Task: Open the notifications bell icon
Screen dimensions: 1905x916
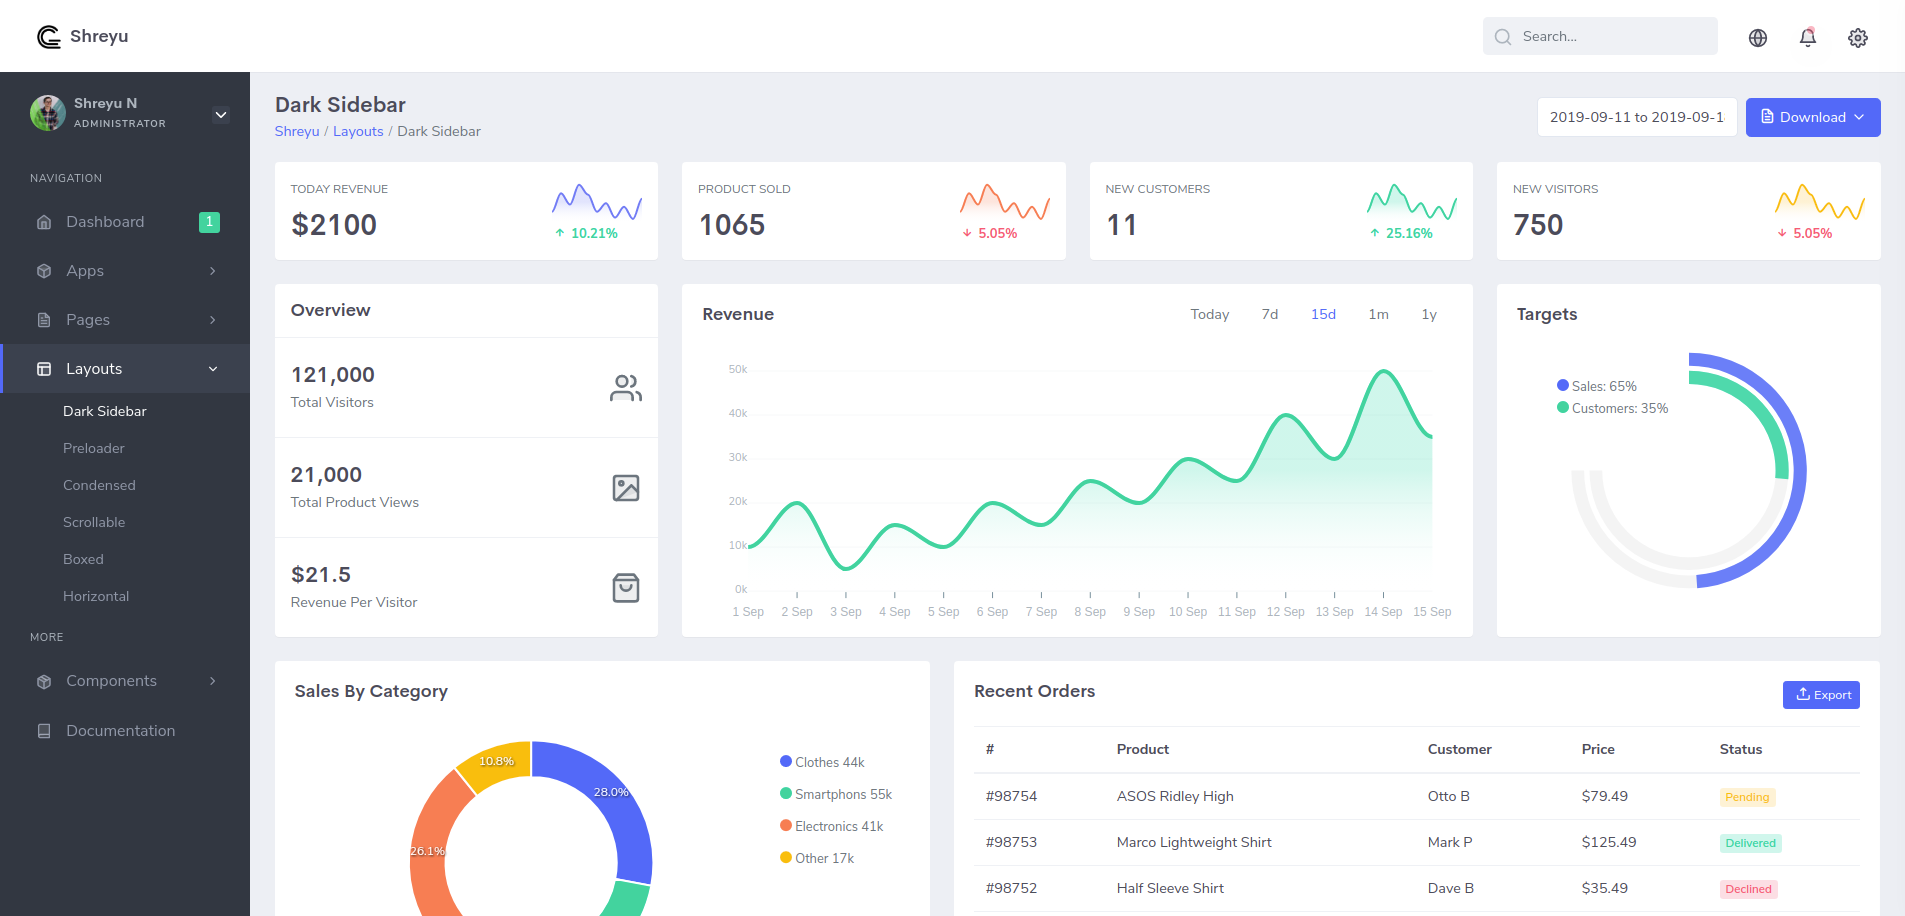Action: (x=1808, y=37)
